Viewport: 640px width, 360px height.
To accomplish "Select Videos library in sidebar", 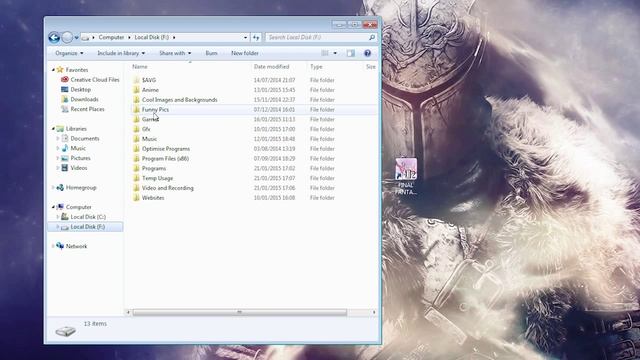I will pos(79,168).
